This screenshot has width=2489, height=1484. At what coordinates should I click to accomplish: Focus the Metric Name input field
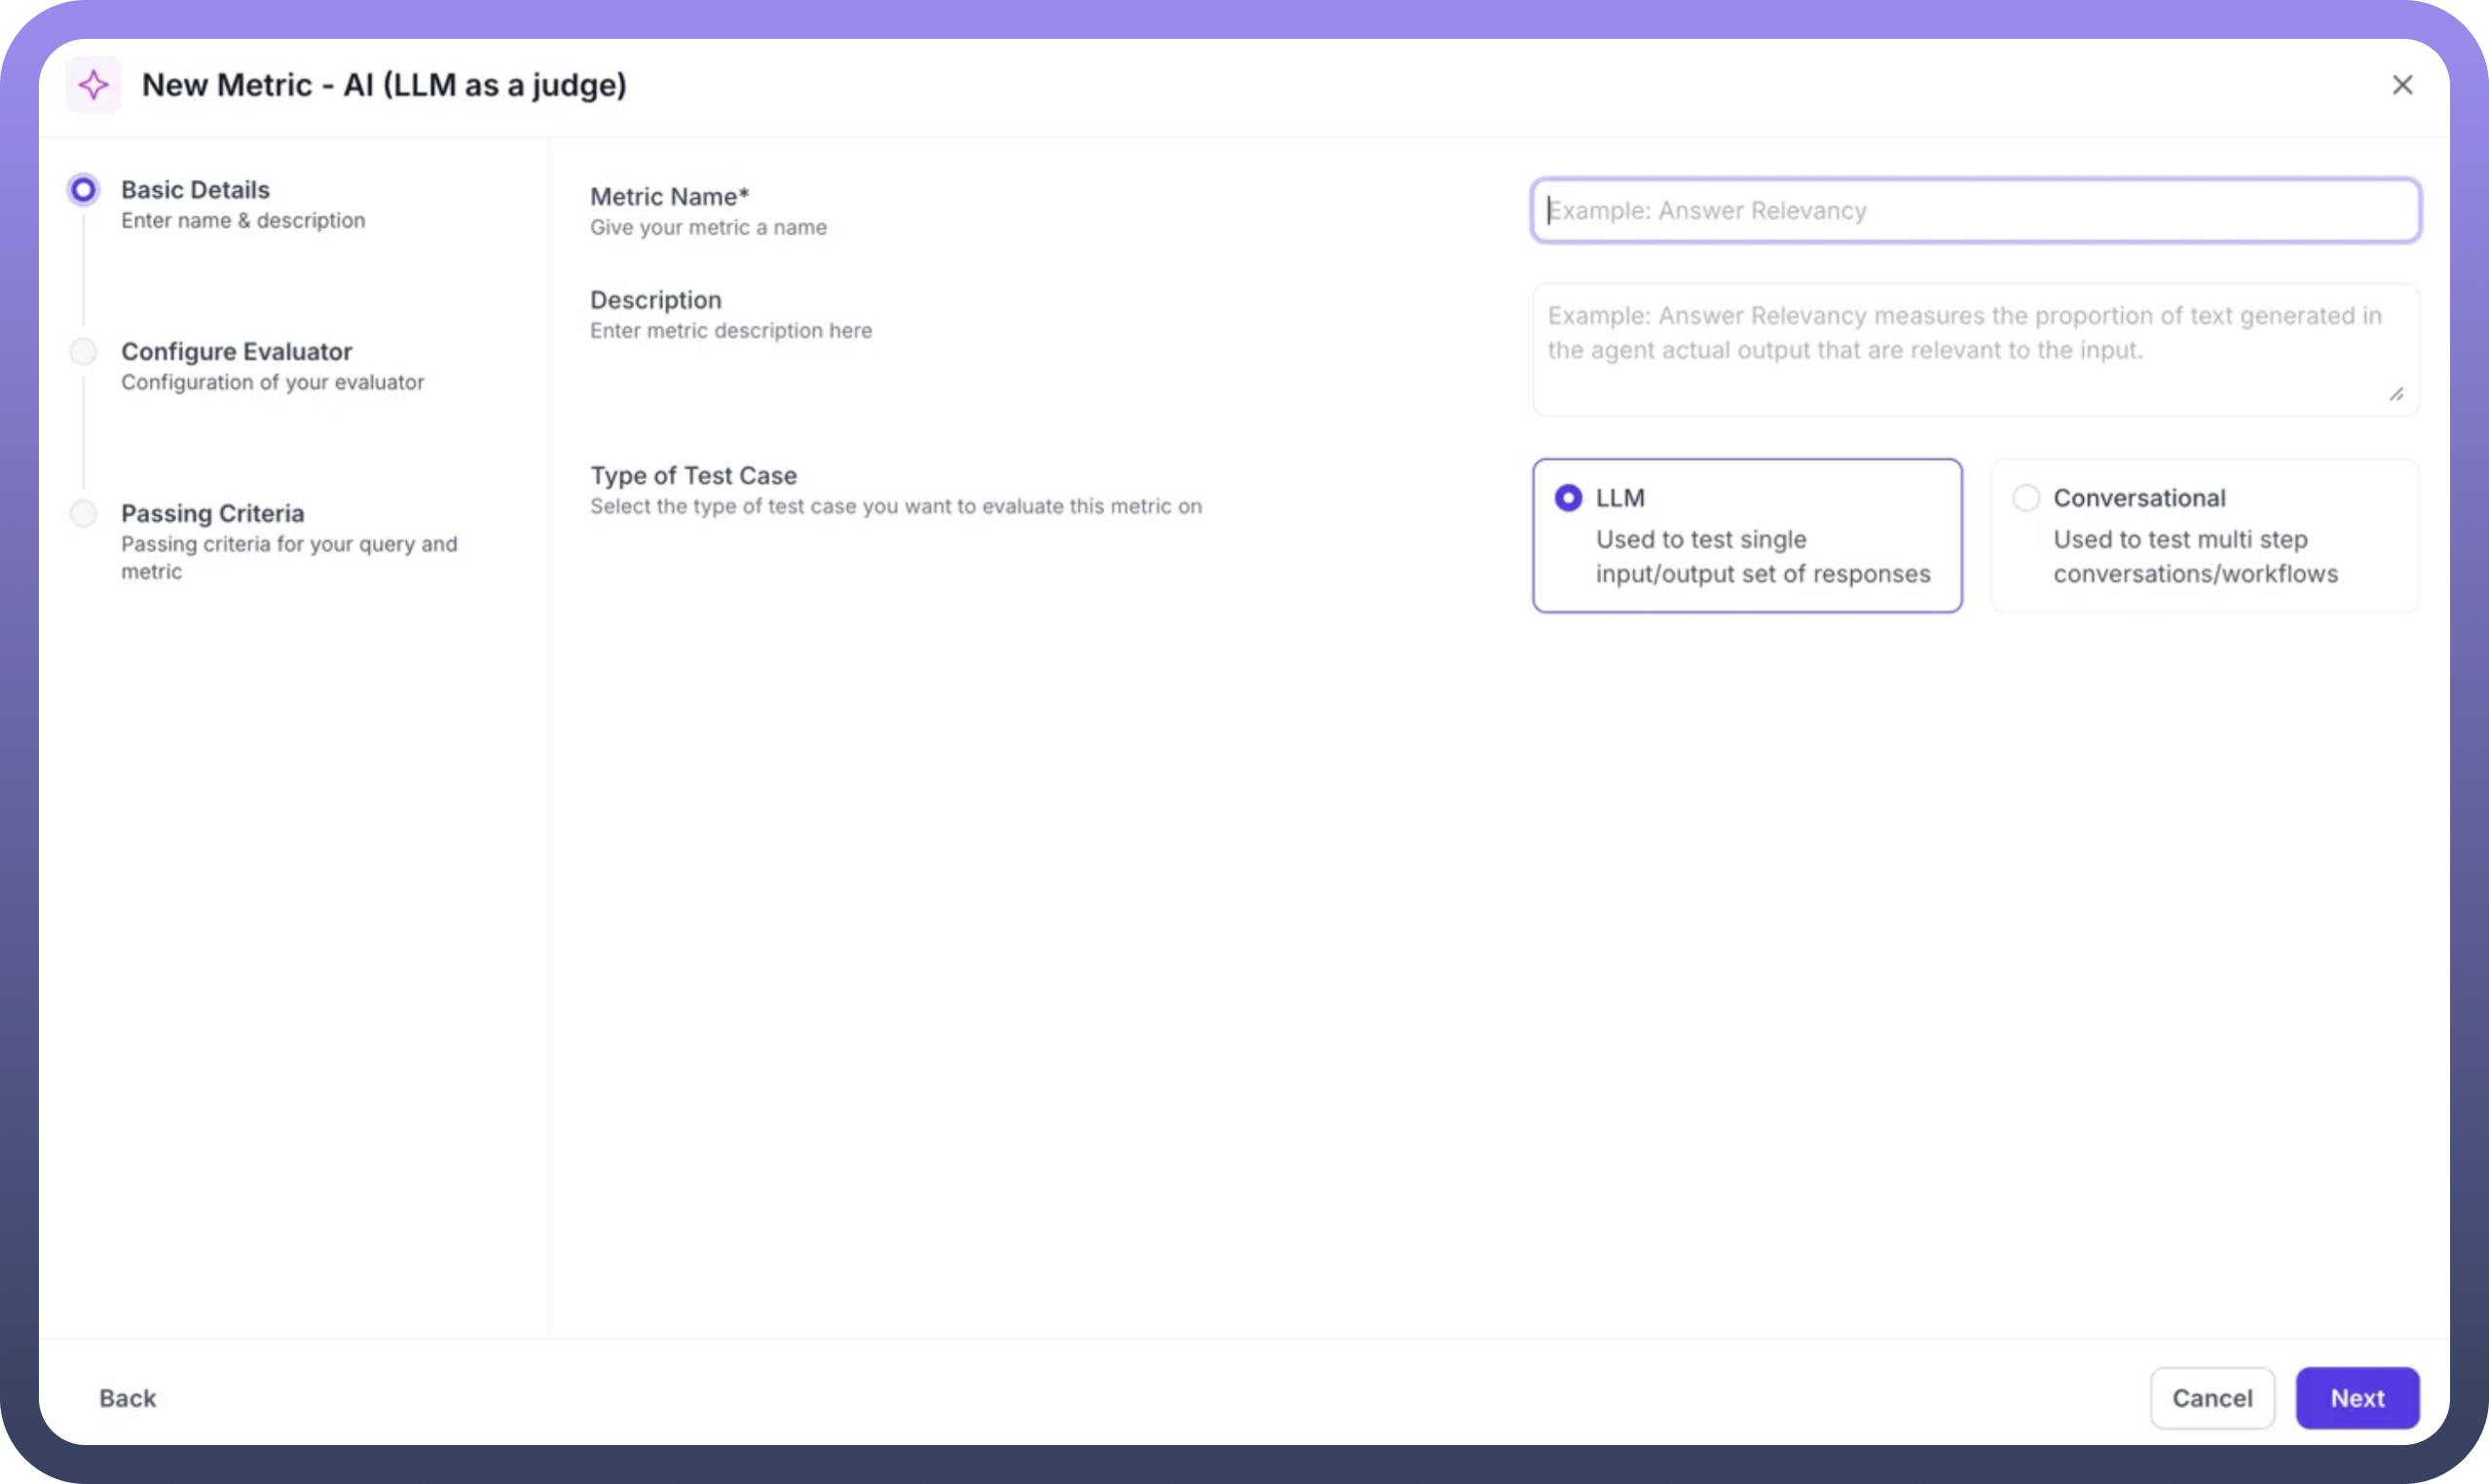[1975, 211]
